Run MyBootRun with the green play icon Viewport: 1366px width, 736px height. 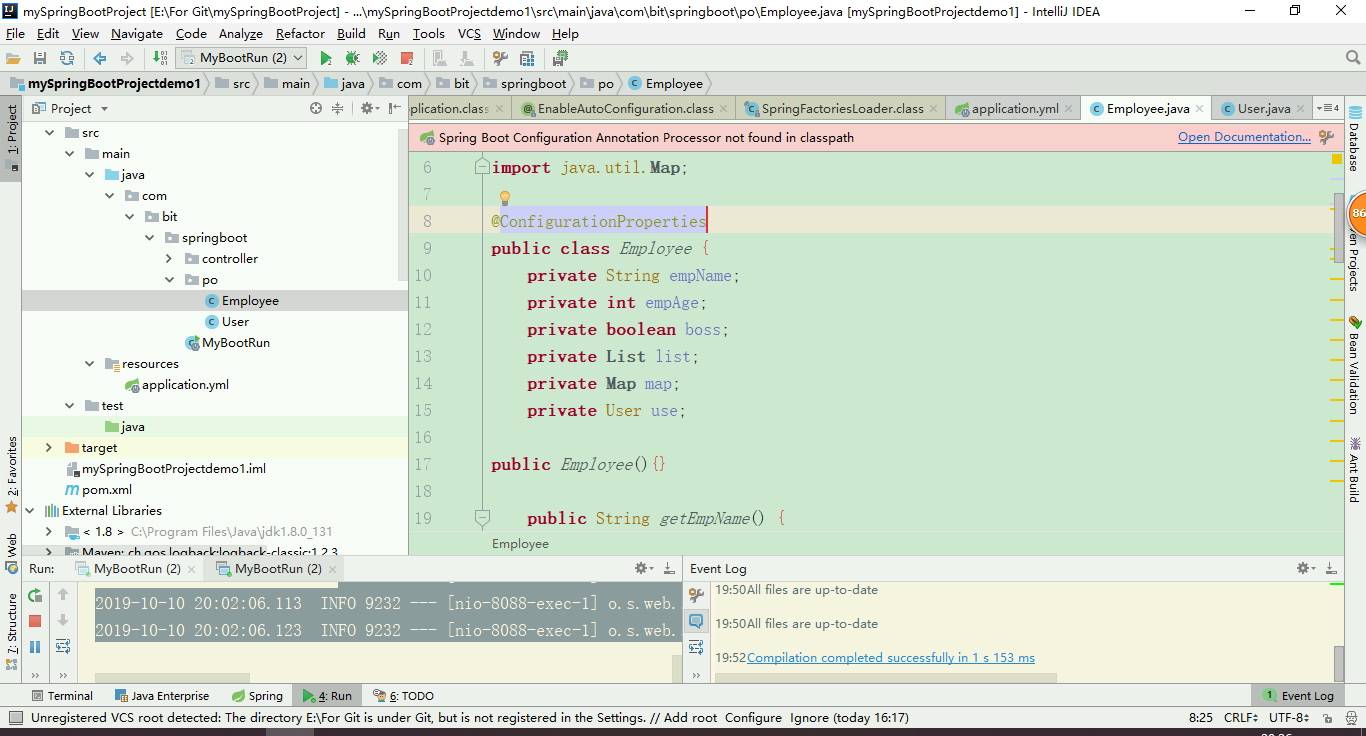point(326,59)
